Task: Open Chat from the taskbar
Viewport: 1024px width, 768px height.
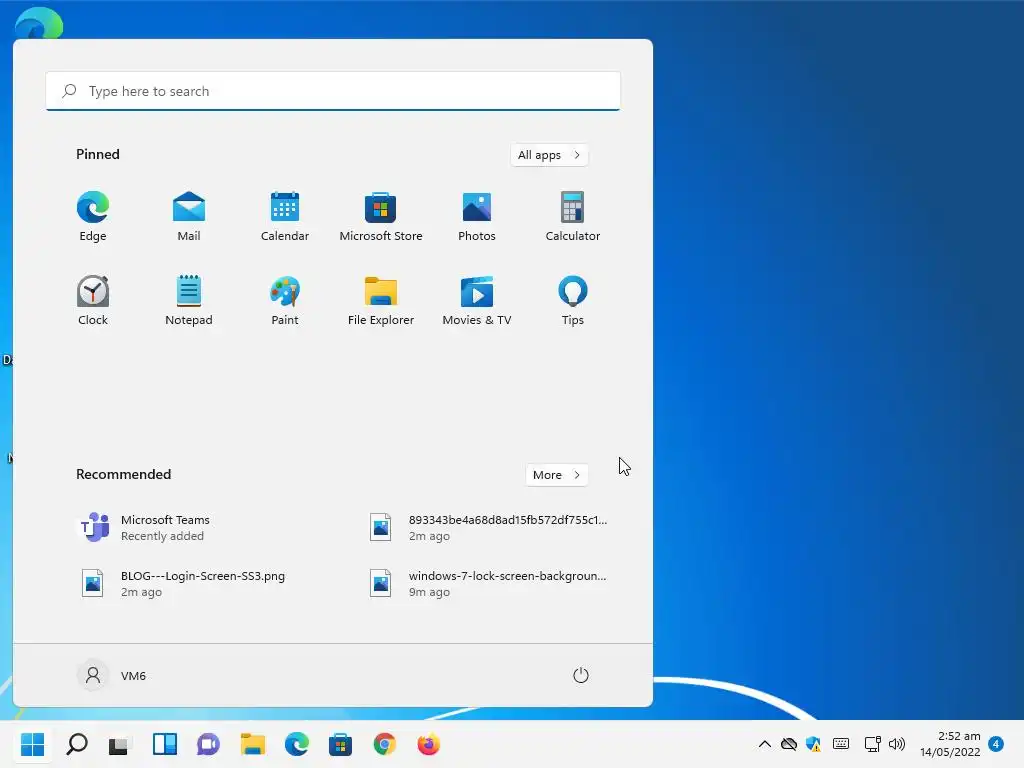Action: 208,744
